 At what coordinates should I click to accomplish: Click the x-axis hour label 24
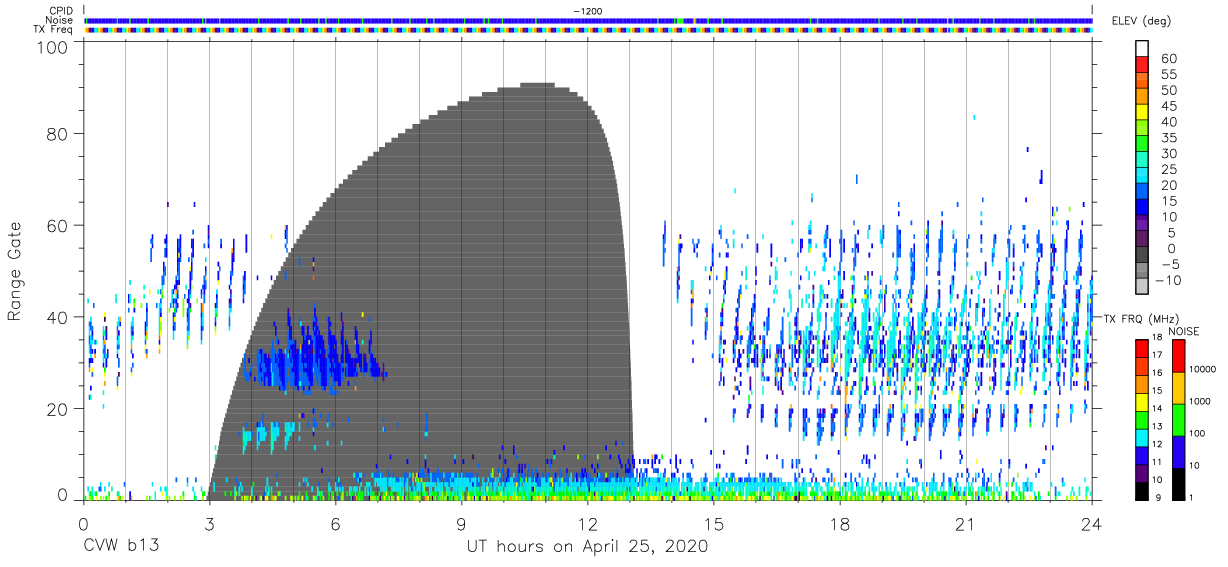coord(1092,525)
